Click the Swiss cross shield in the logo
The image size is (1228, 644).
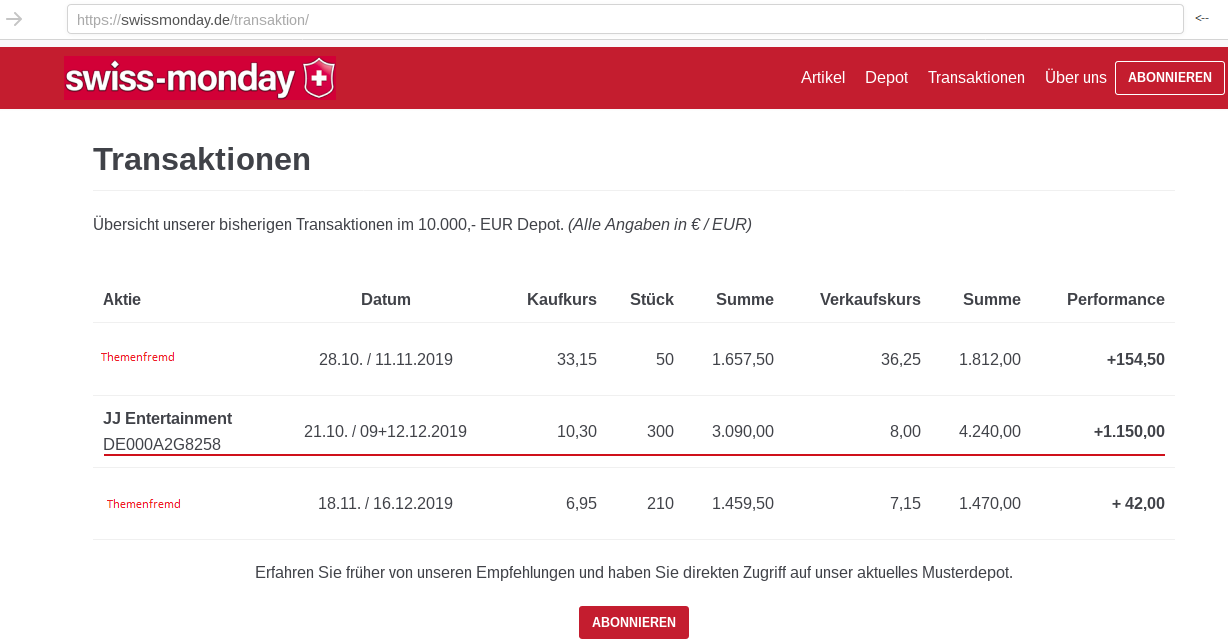[317, 77]
